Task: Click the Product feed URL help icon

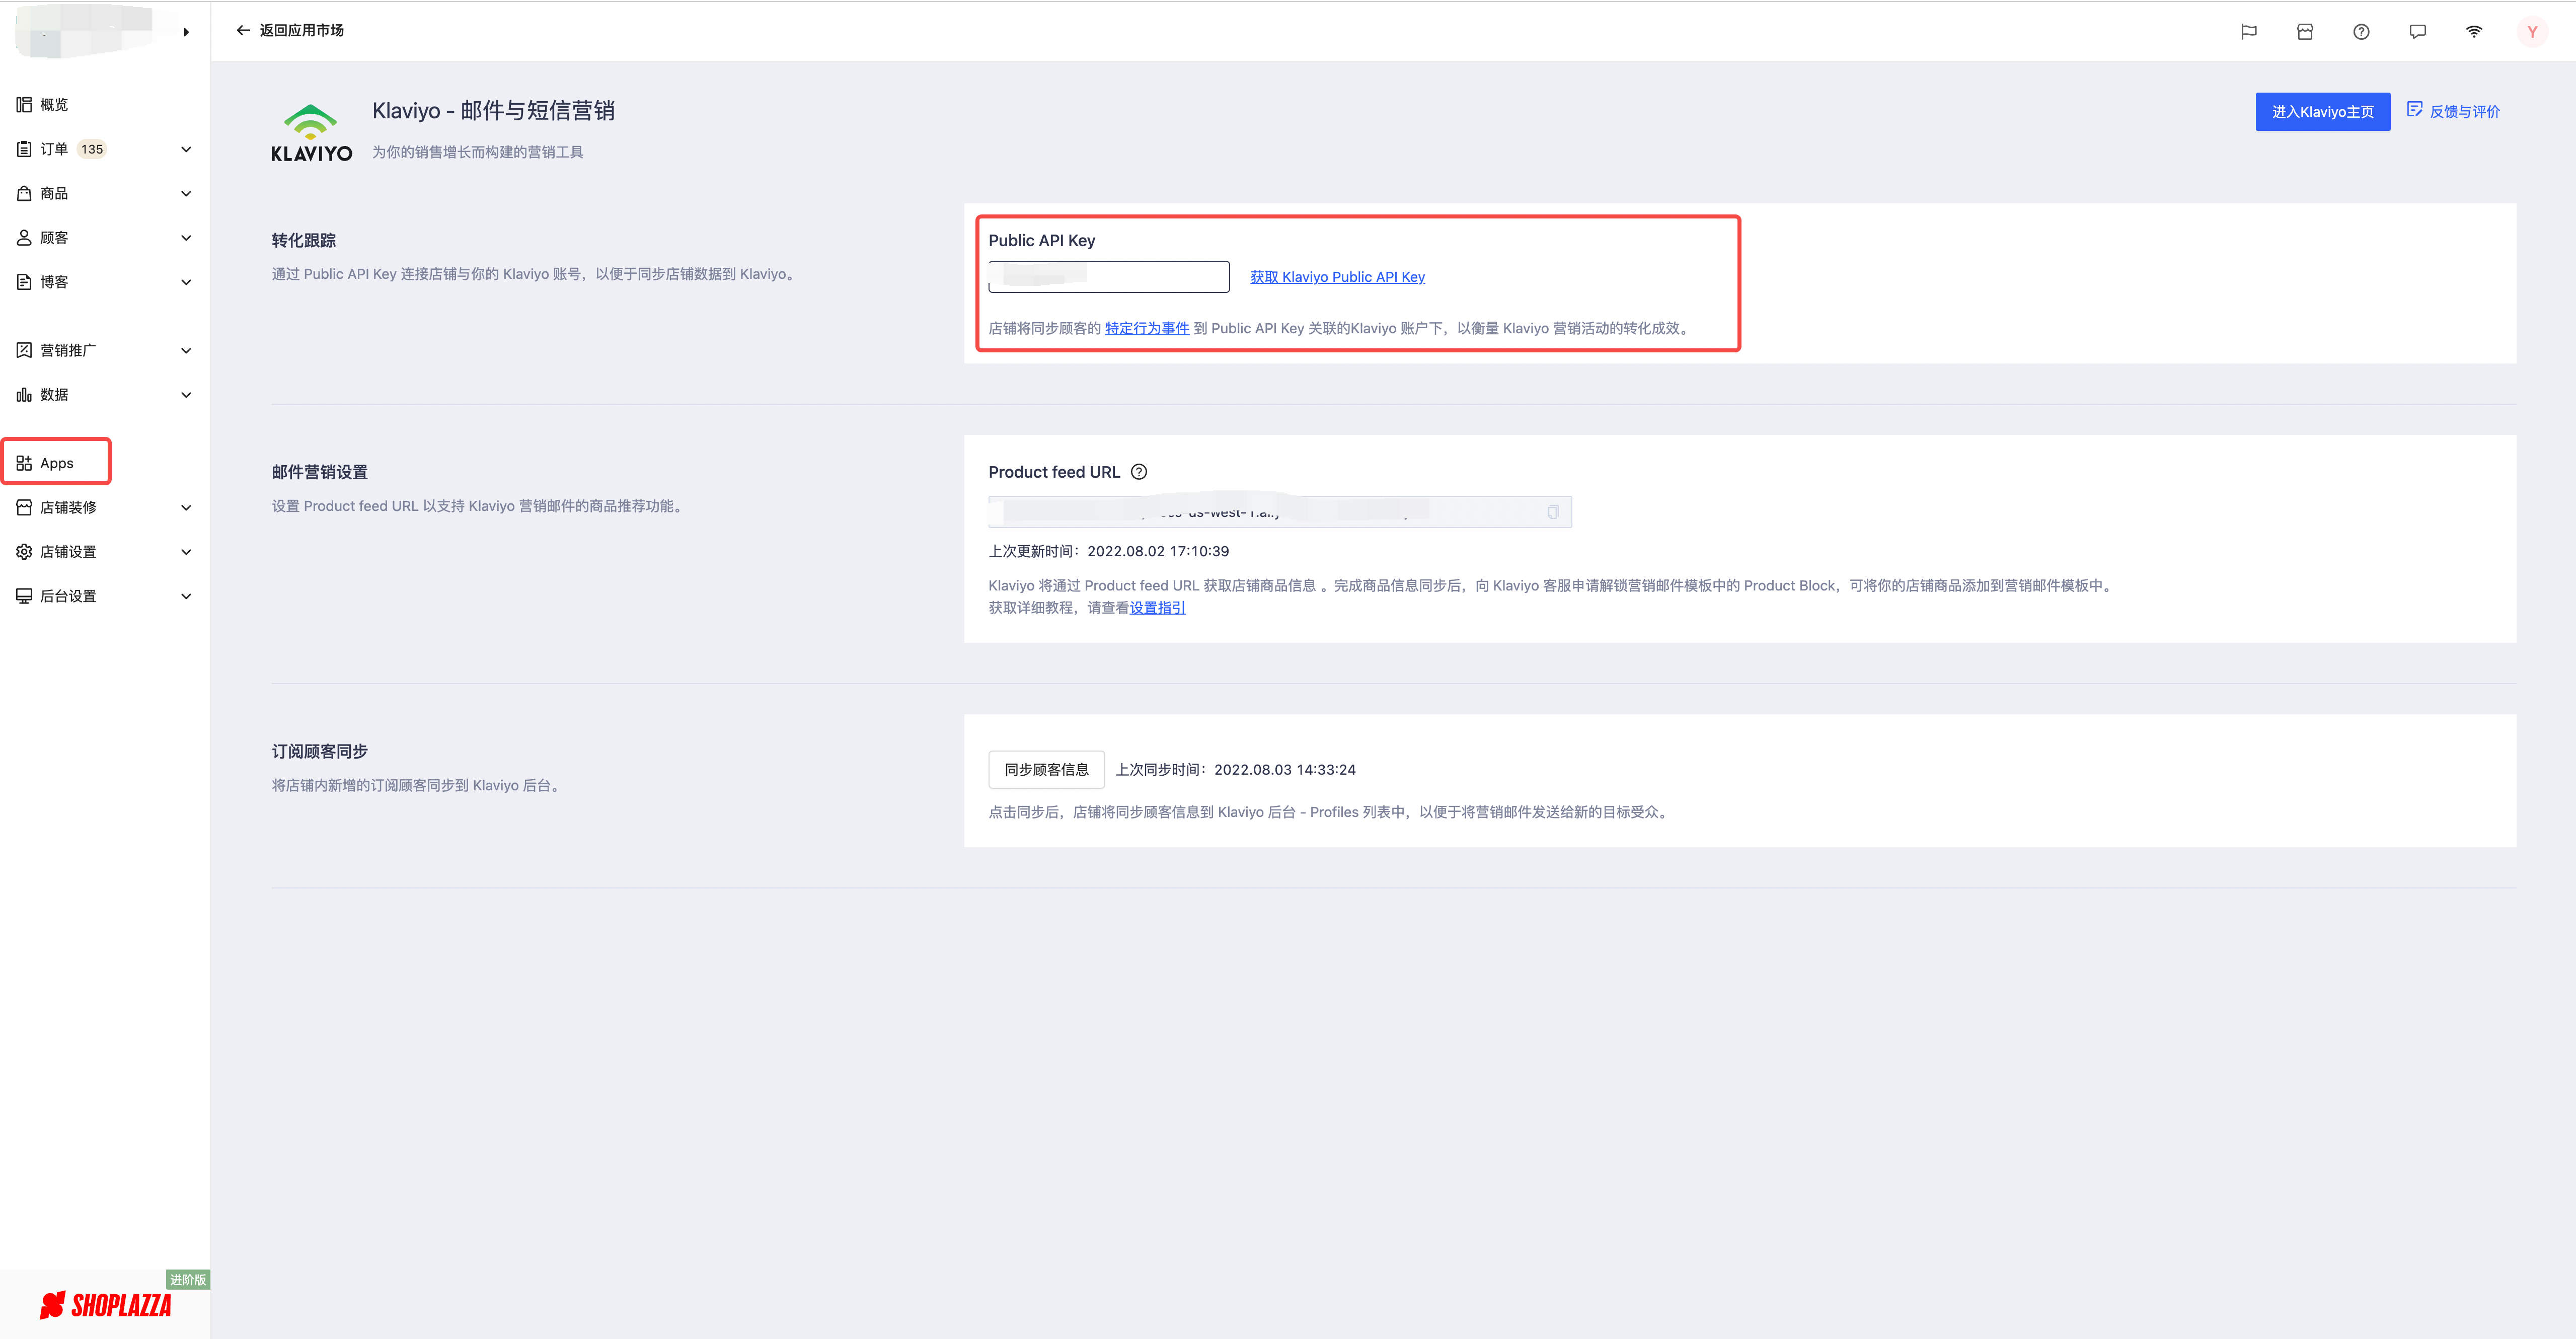Action: pos(1139,472)
